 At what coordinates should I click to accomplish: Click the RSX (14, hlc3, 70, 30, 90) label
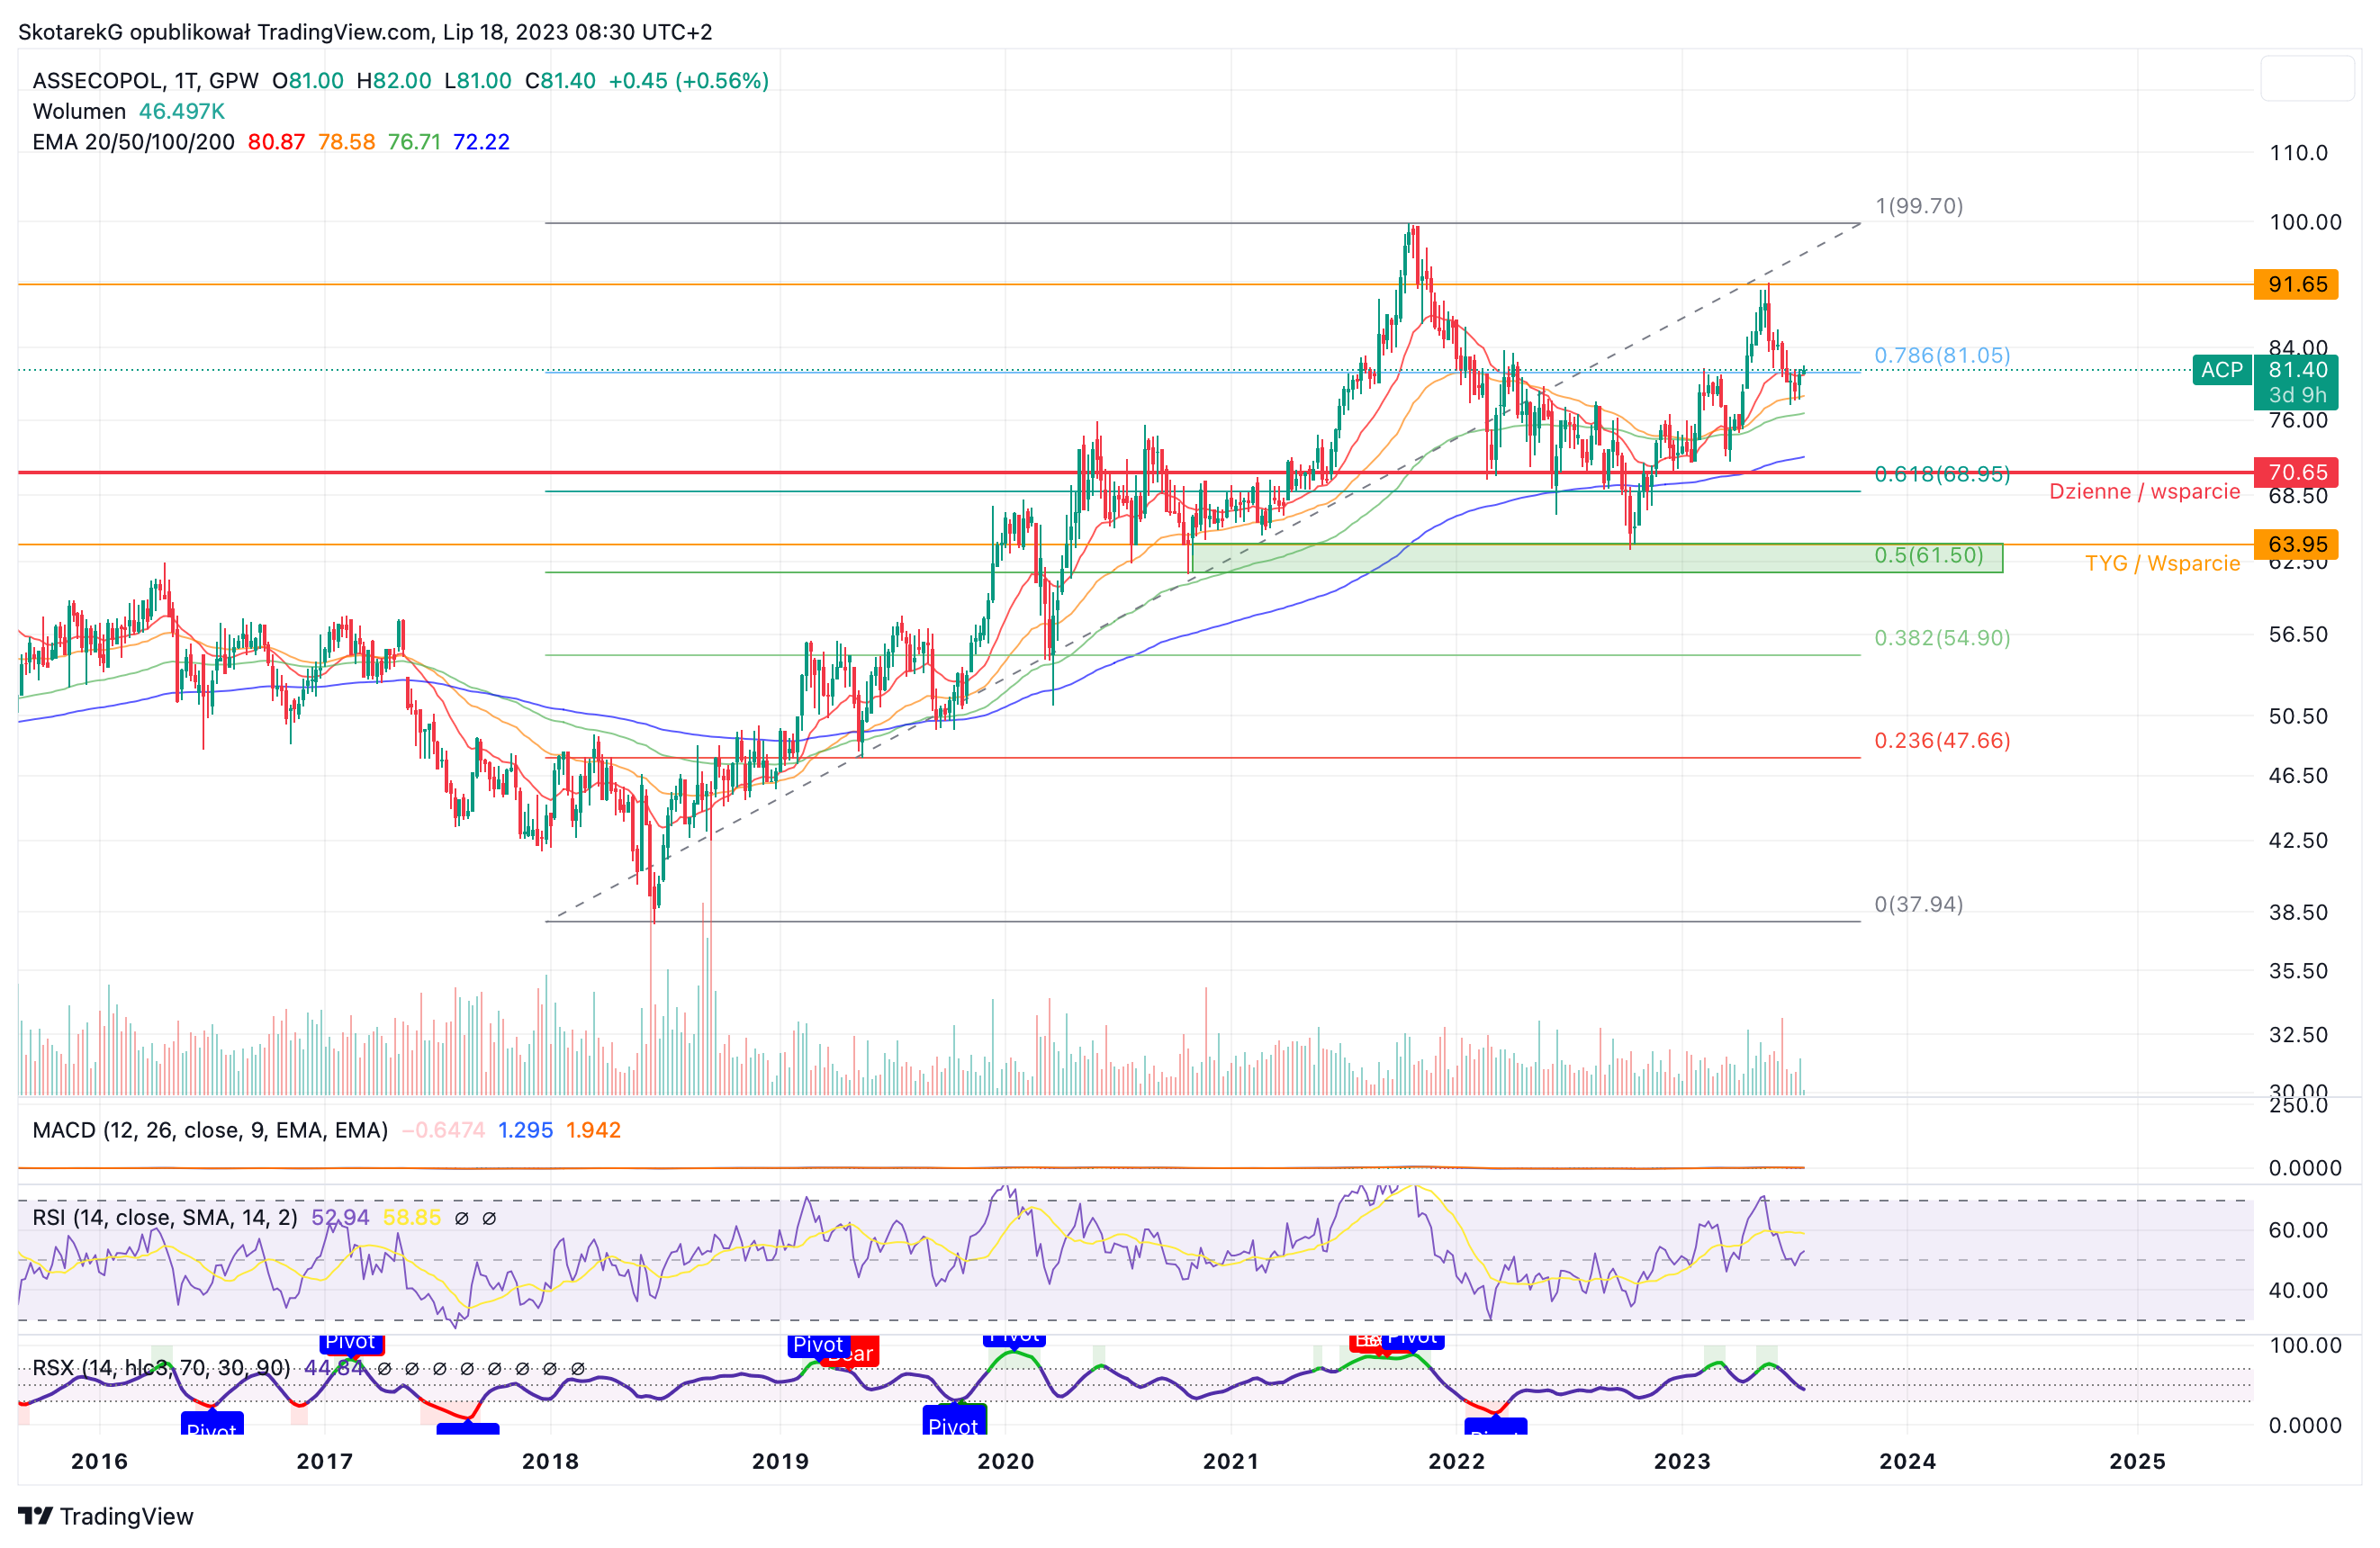coord(161,1367)
